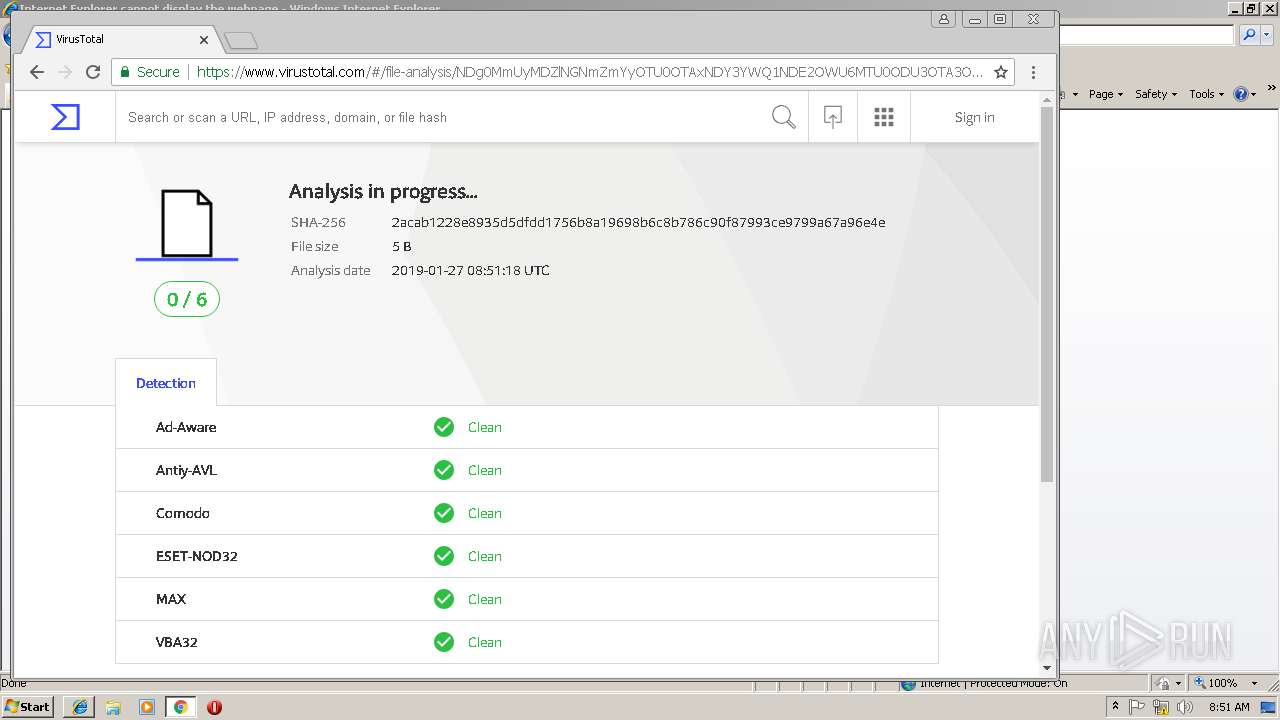This screenshot has width=1280, height=720.
Task: Click the search magnifier icon on VirusTotal
Action: (784, 117)
